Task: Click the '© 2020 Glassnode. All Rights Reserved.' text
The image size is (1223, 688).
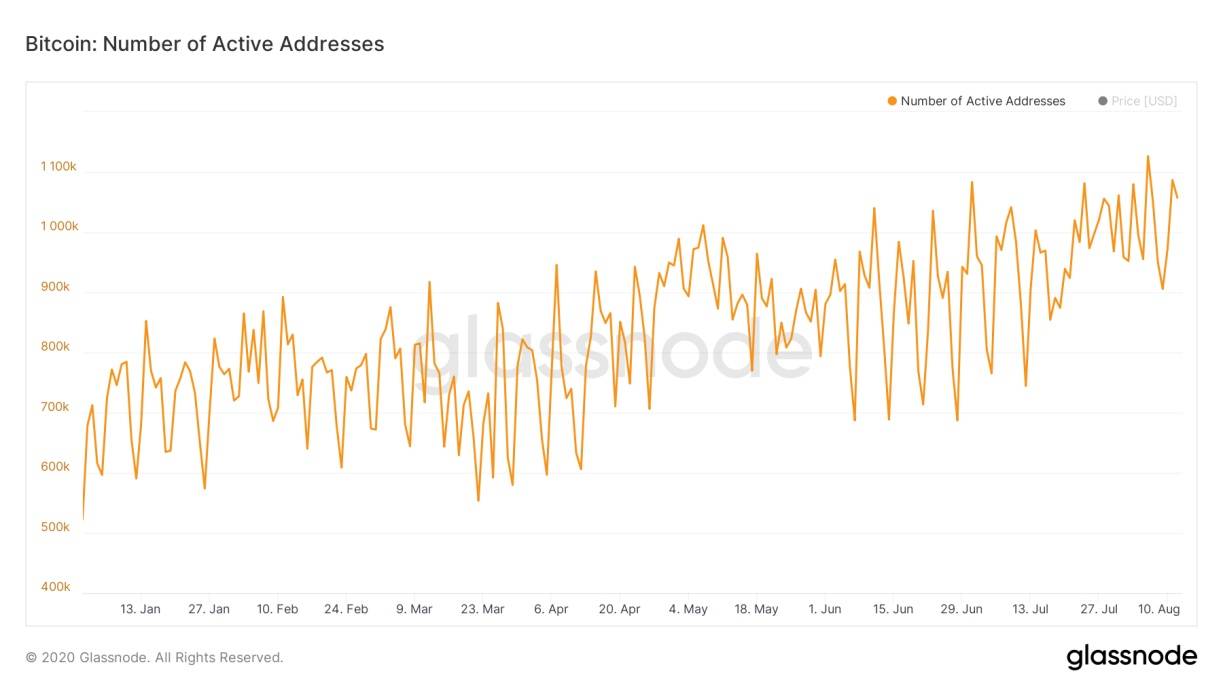Action: pos(154,658)
